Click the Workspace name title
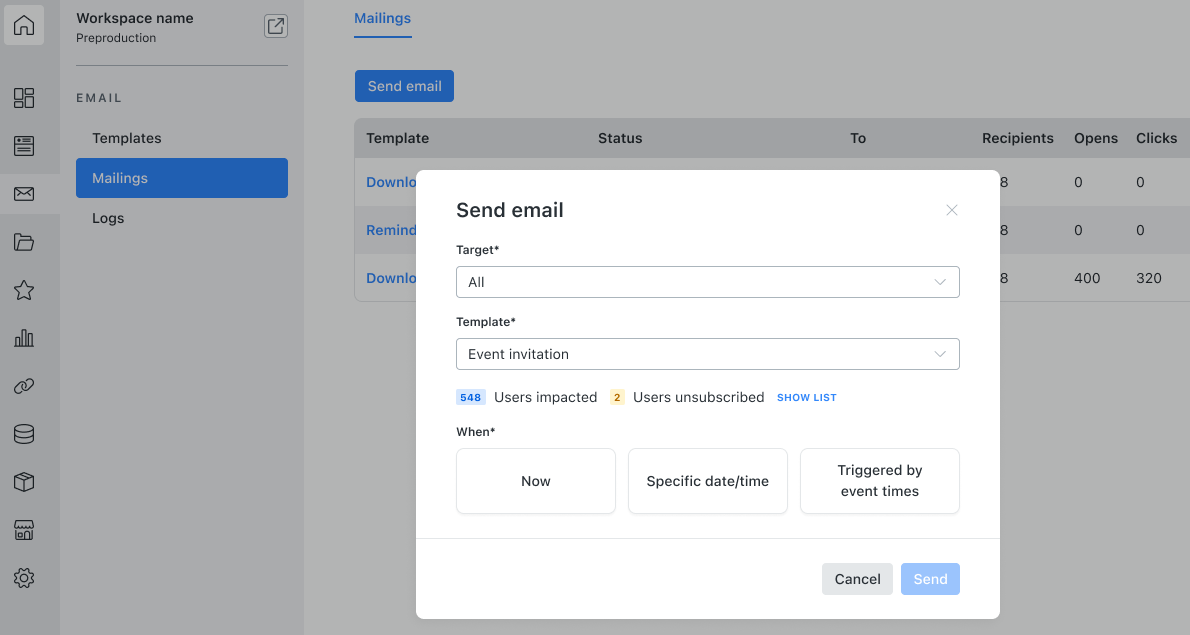The width and height of the screenshot is (1190, 635). pyautogui.click(x=134, y=18)
